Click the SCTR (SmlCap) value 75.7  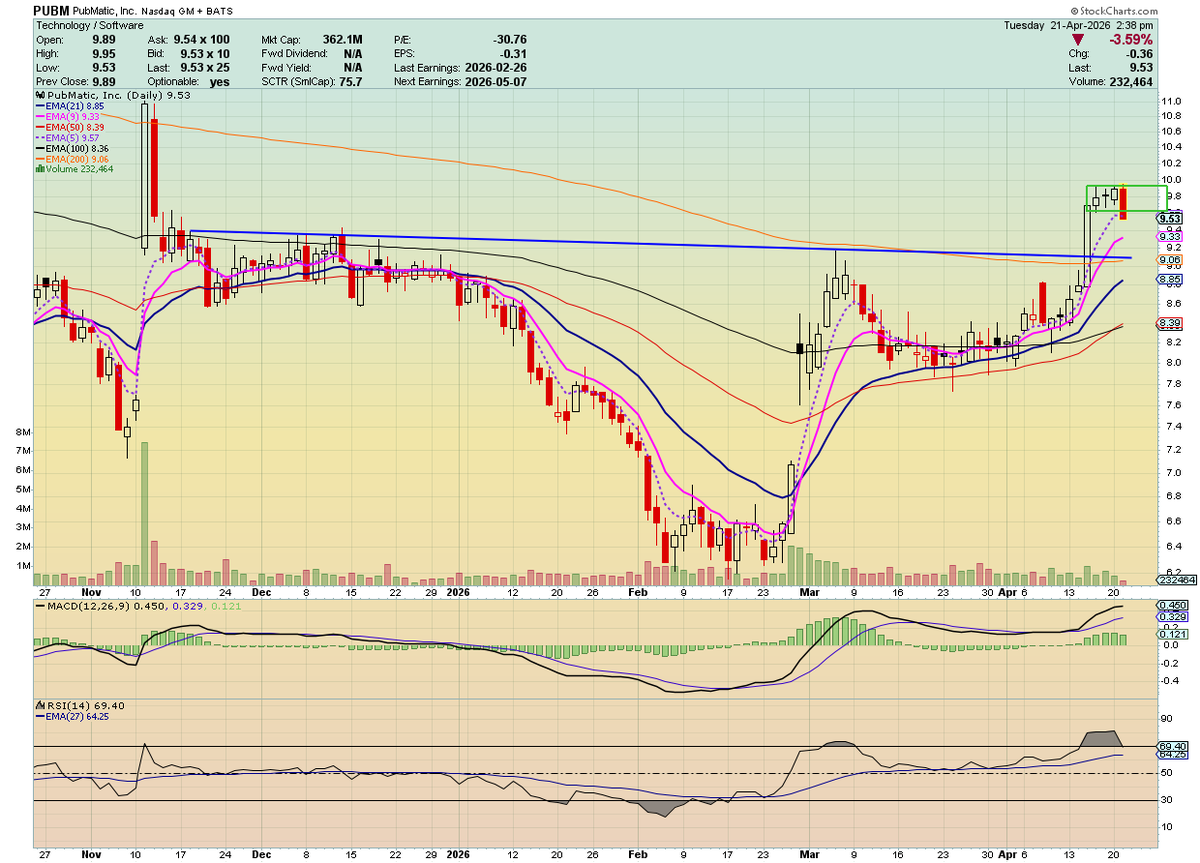(x=350, y=82)
